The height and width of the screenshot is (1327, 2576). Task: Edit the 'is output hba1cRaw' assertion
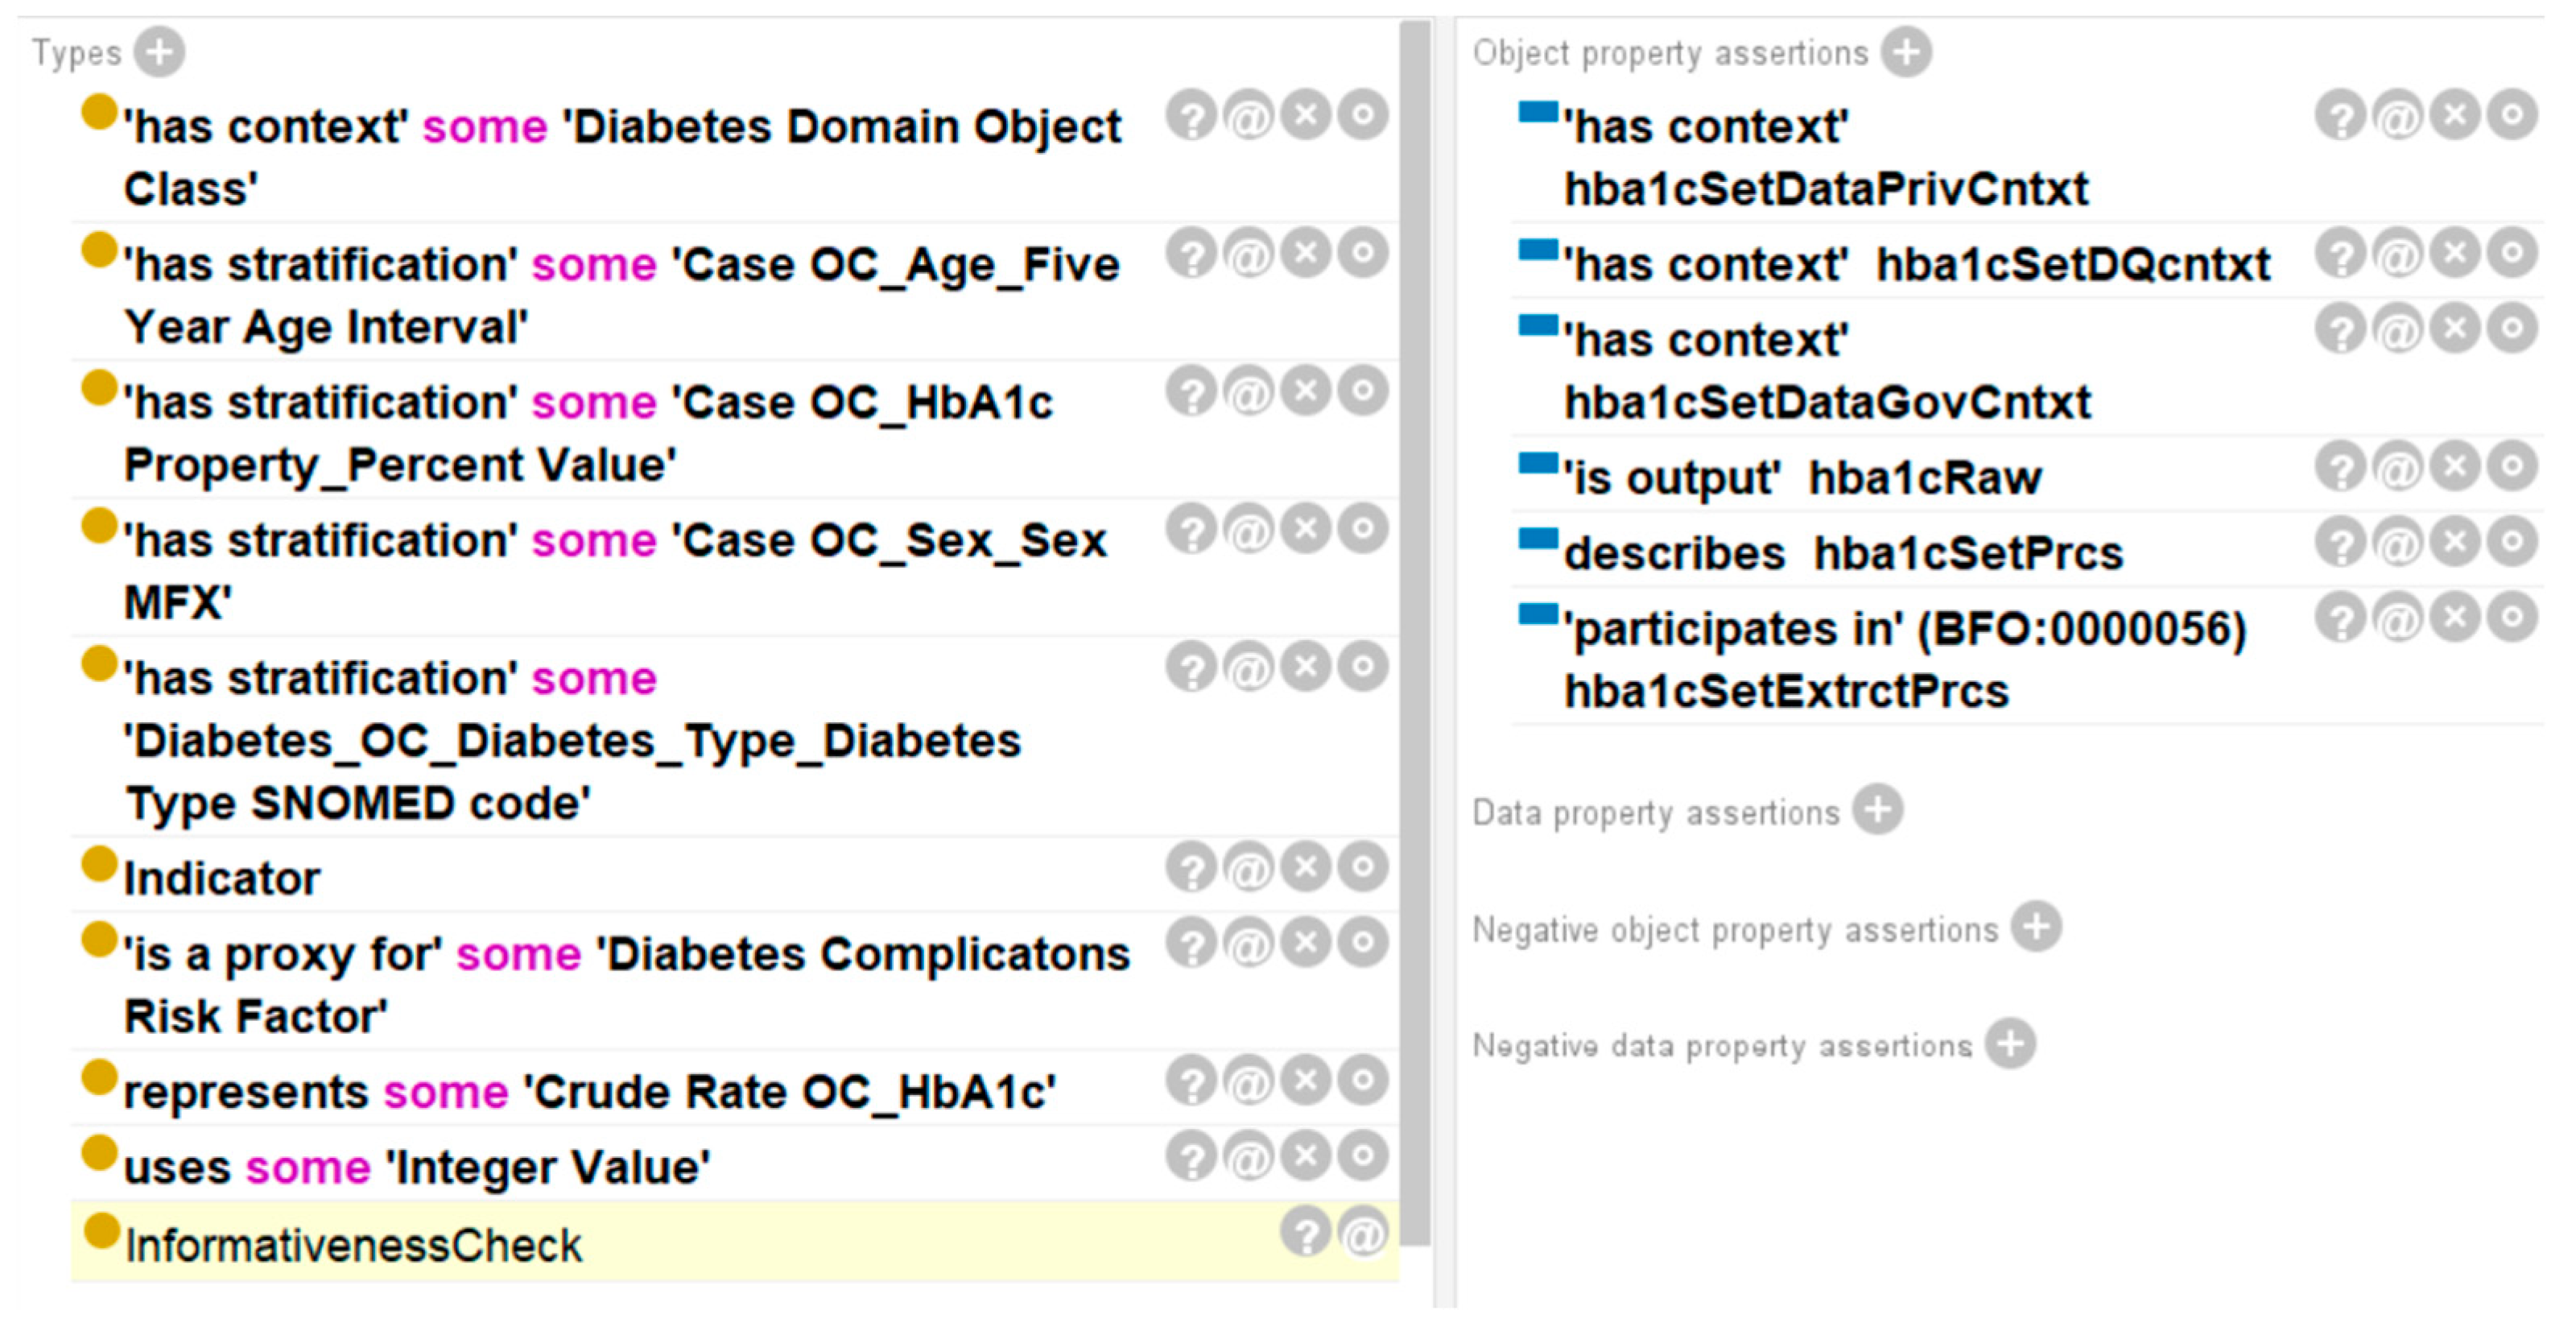pos(2512,467)
